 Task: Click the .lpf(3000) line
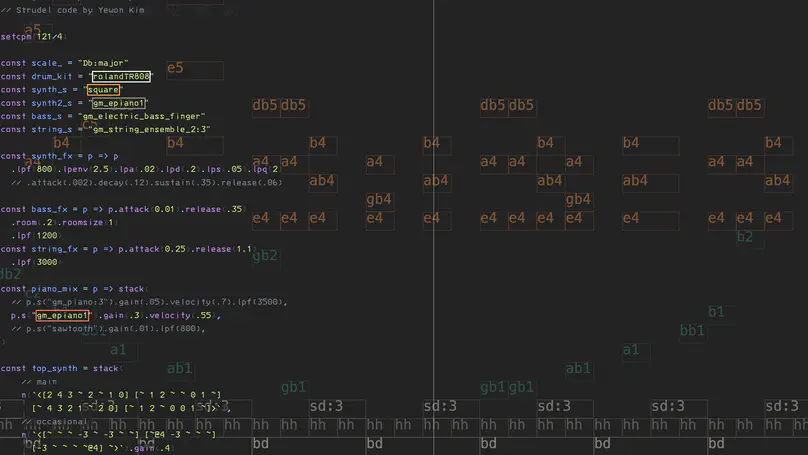click(36, 262)
